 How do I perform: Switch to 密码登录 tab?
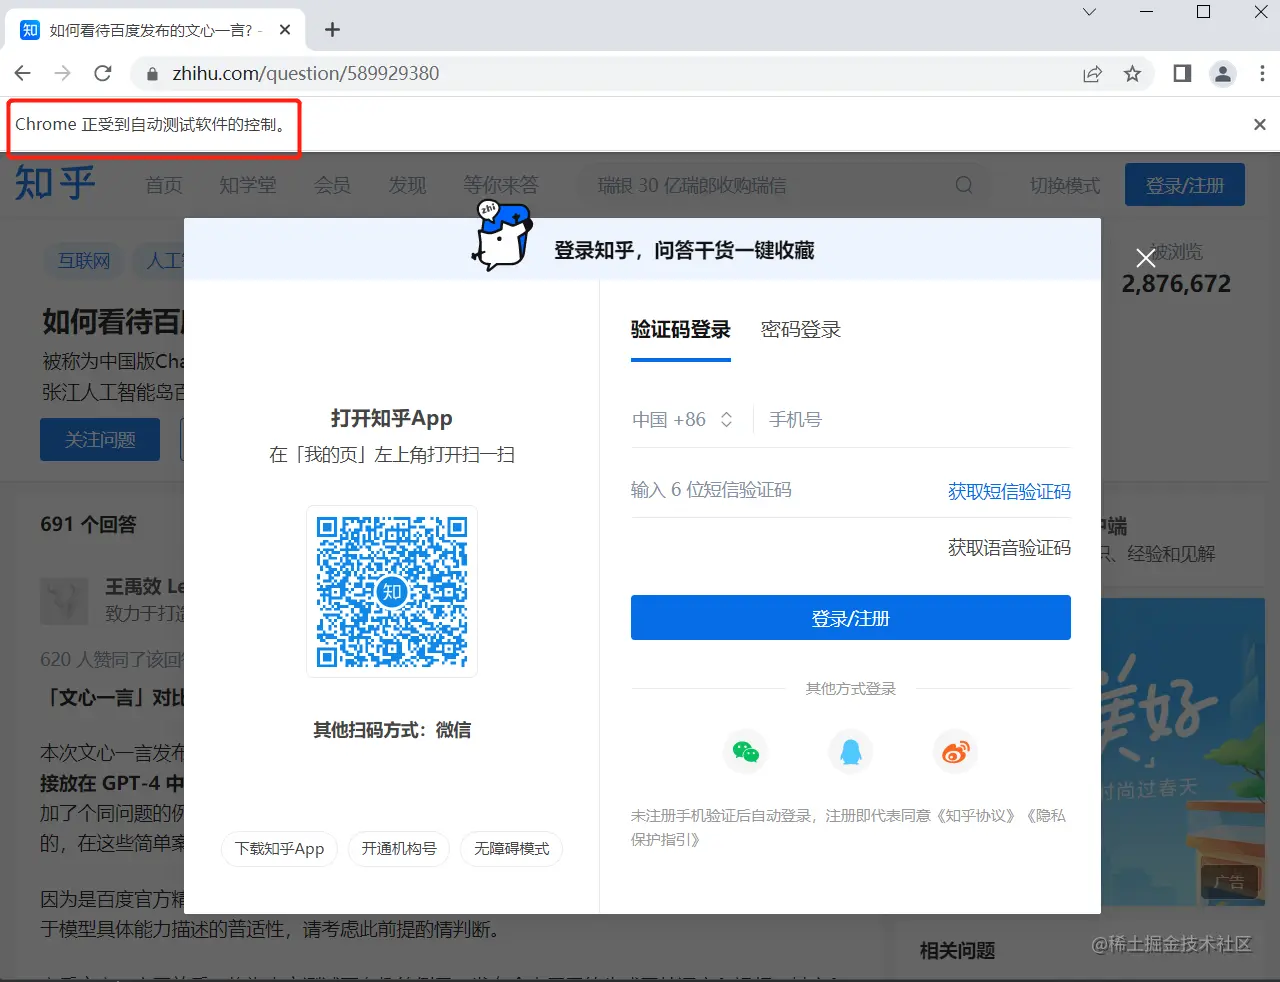[x=801, y=330]
